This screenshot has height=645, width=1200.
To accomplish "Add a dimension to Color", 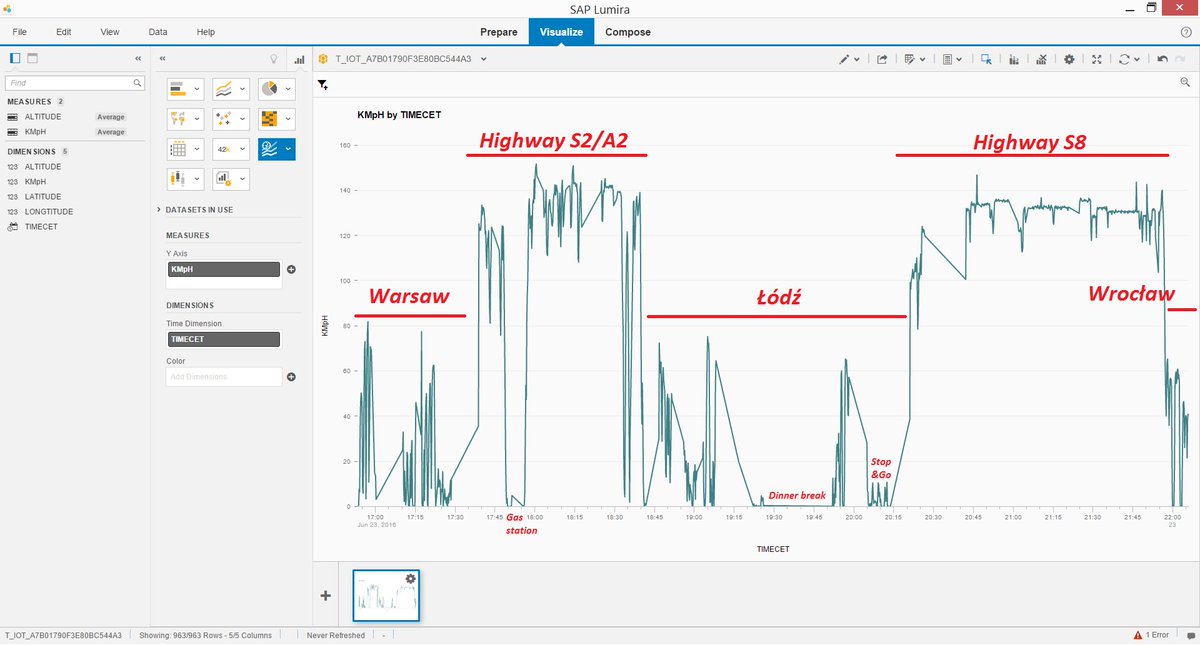I will click(x=291, y=377).
